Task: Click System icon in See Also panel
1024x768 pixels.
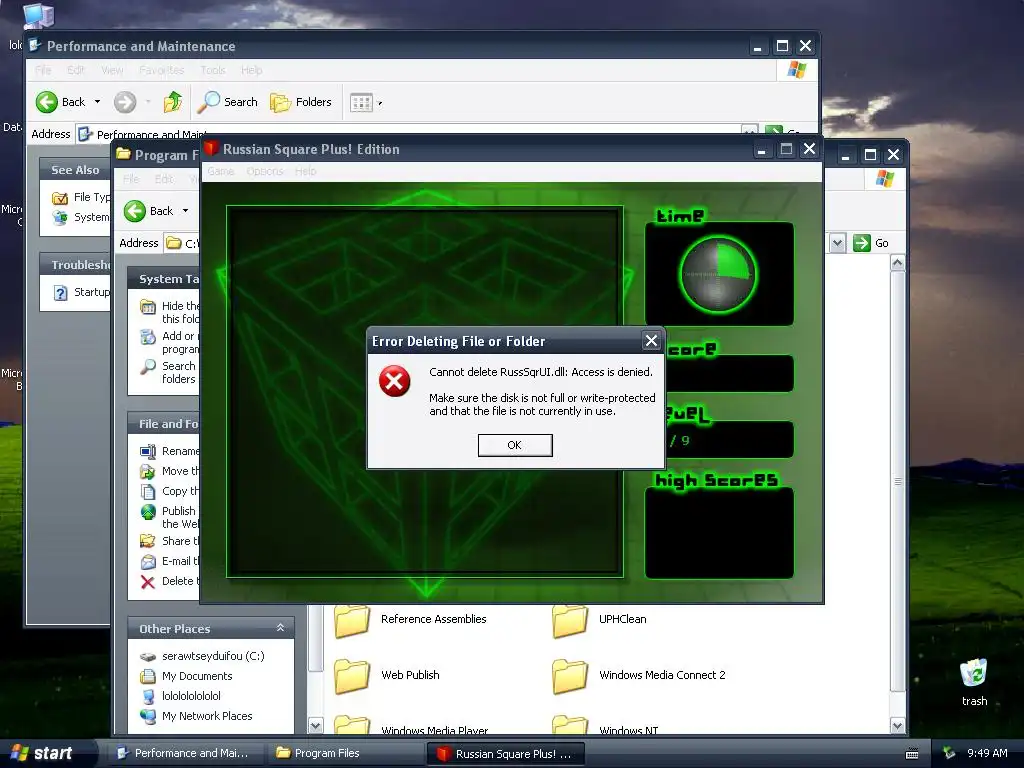Action: coord(60,217)
